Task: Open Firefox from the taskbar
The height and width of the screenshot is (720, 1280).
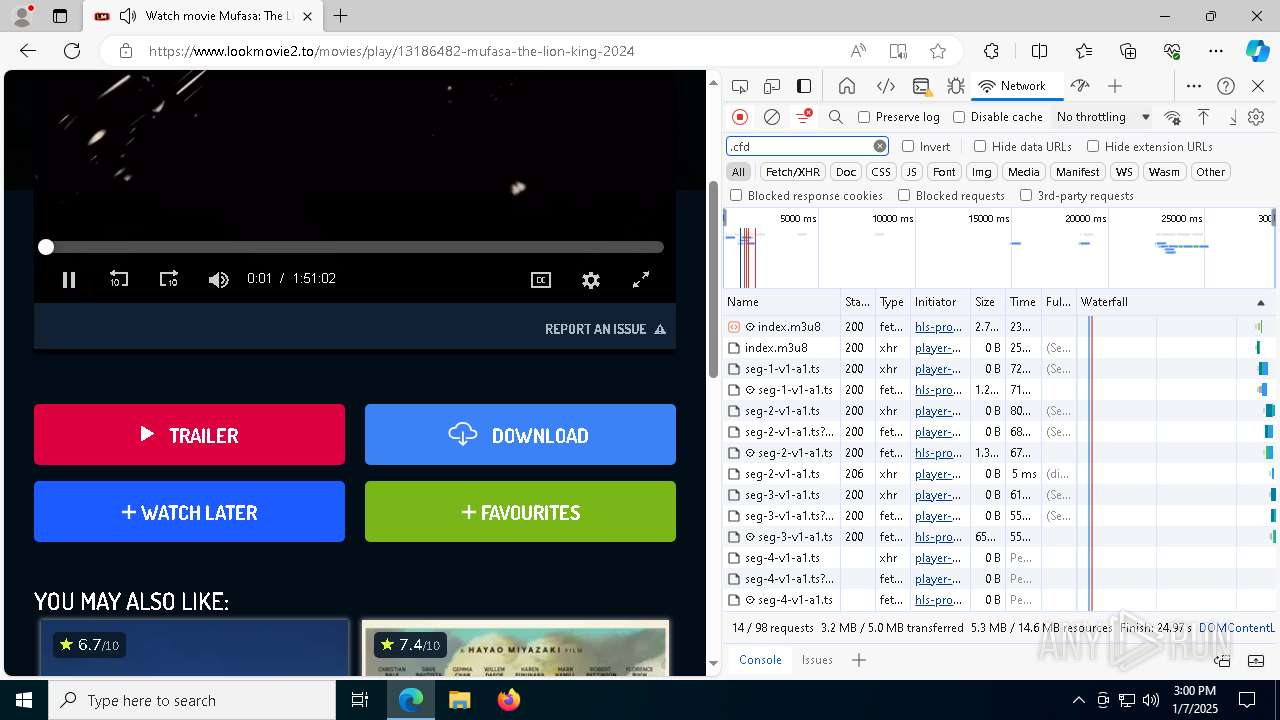Action: 509,700
